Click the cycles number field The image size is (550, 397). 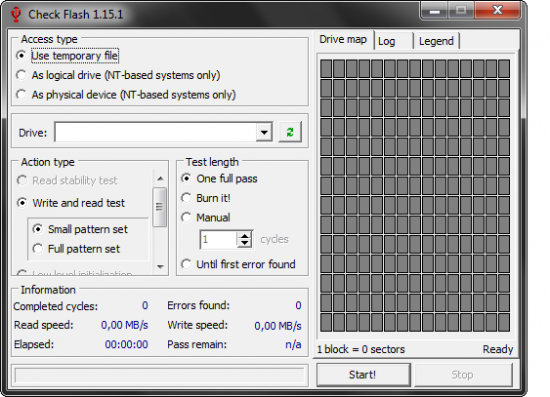click(x=219, y=240)
